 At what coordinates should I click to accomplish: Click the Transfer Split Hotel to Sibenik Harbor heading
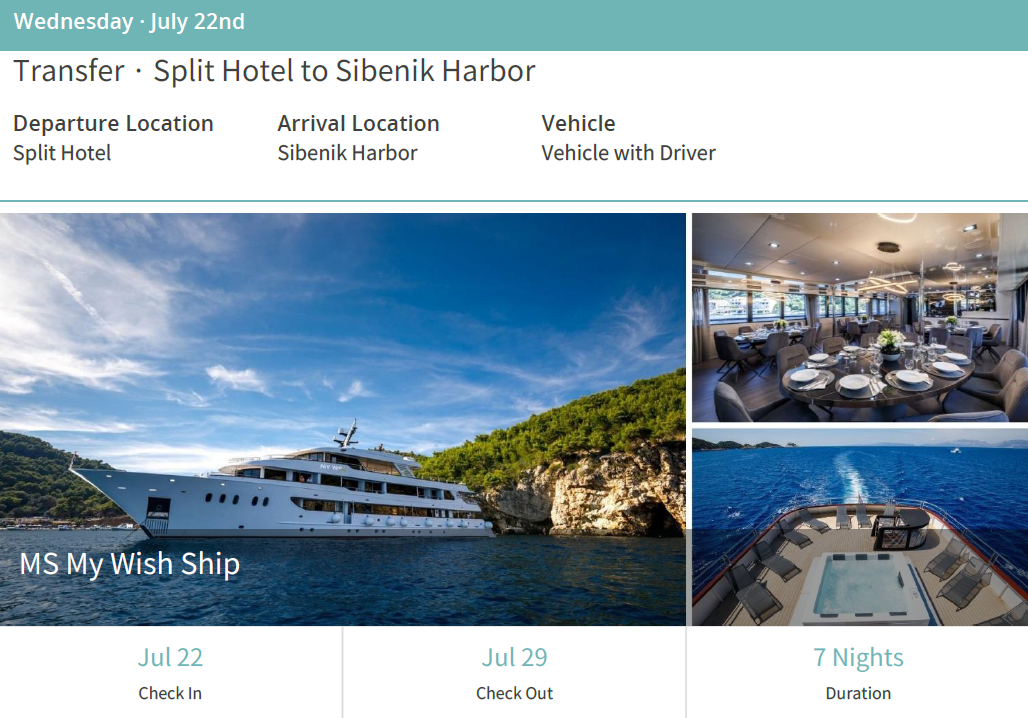click(275, 71)
